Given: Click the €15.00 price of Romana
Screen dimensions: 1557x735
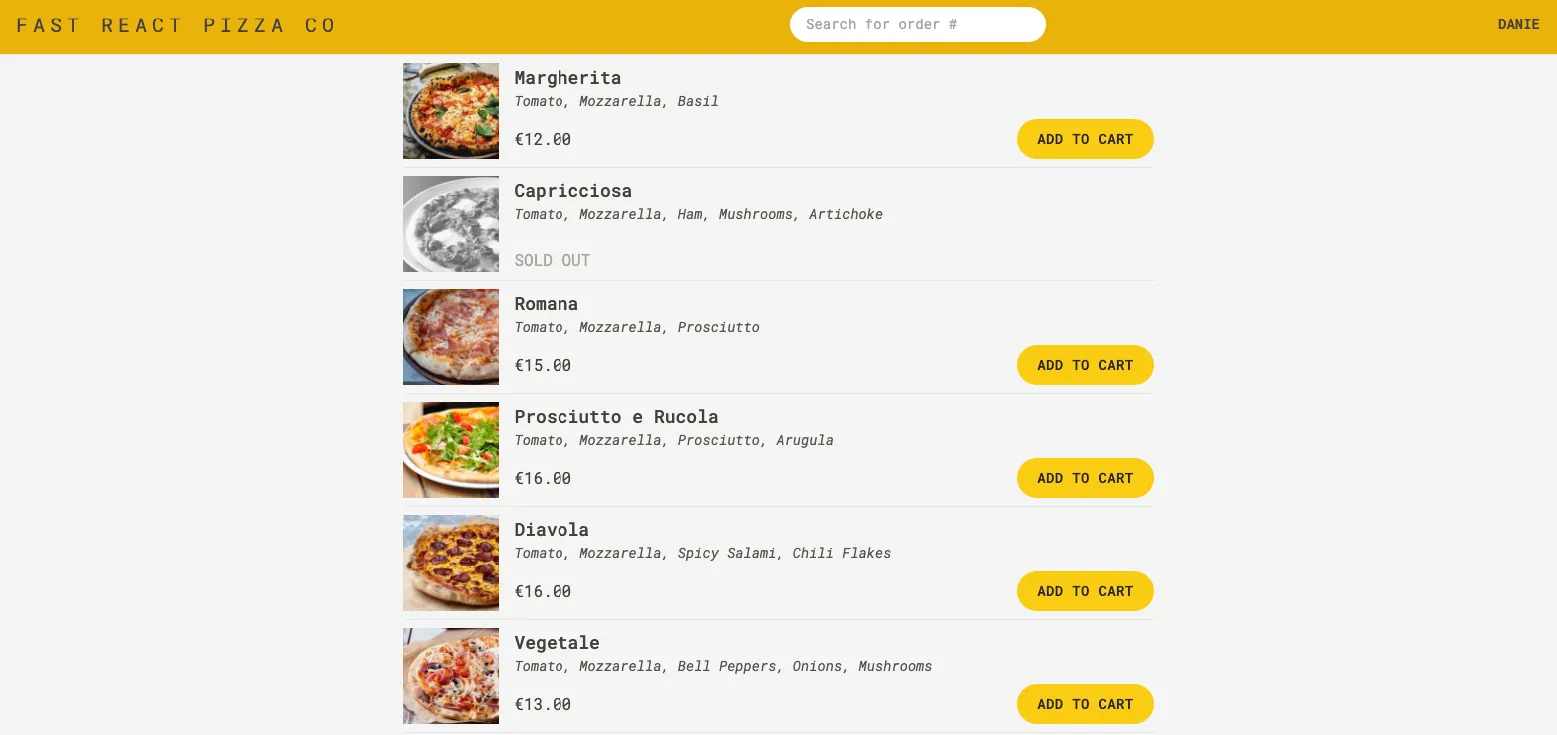Looking at the screenshot, I should [543, 365].
